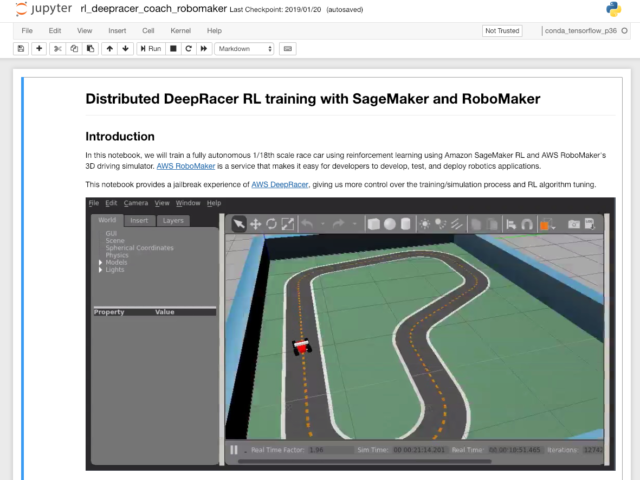This screenshot has height=480, width=640.
Task: Click the Real Time Factor value field
Action: coord(331,450)
